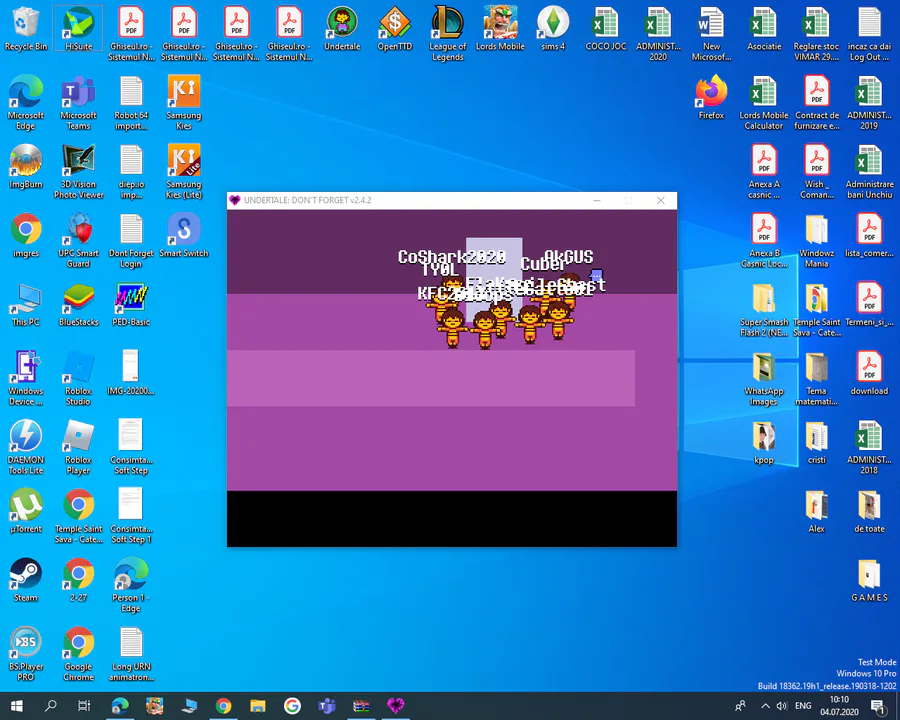Select the UPC Smart Guard shortcut

(79, 241)
